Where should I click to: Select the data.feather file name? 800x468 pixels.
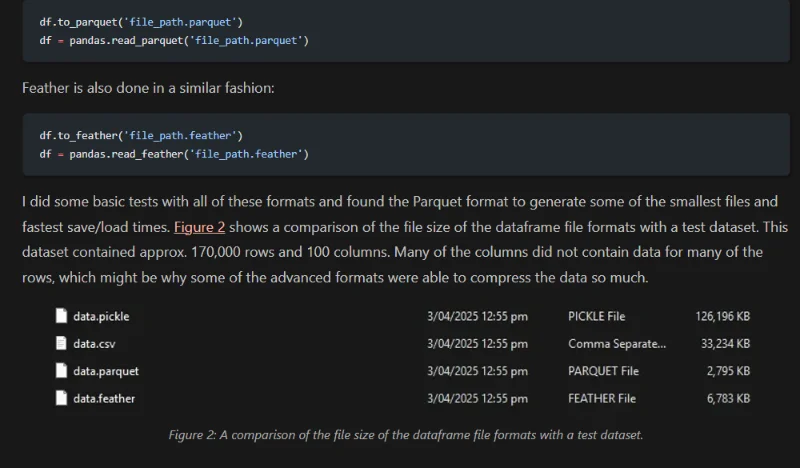click(x=104, y=398)
